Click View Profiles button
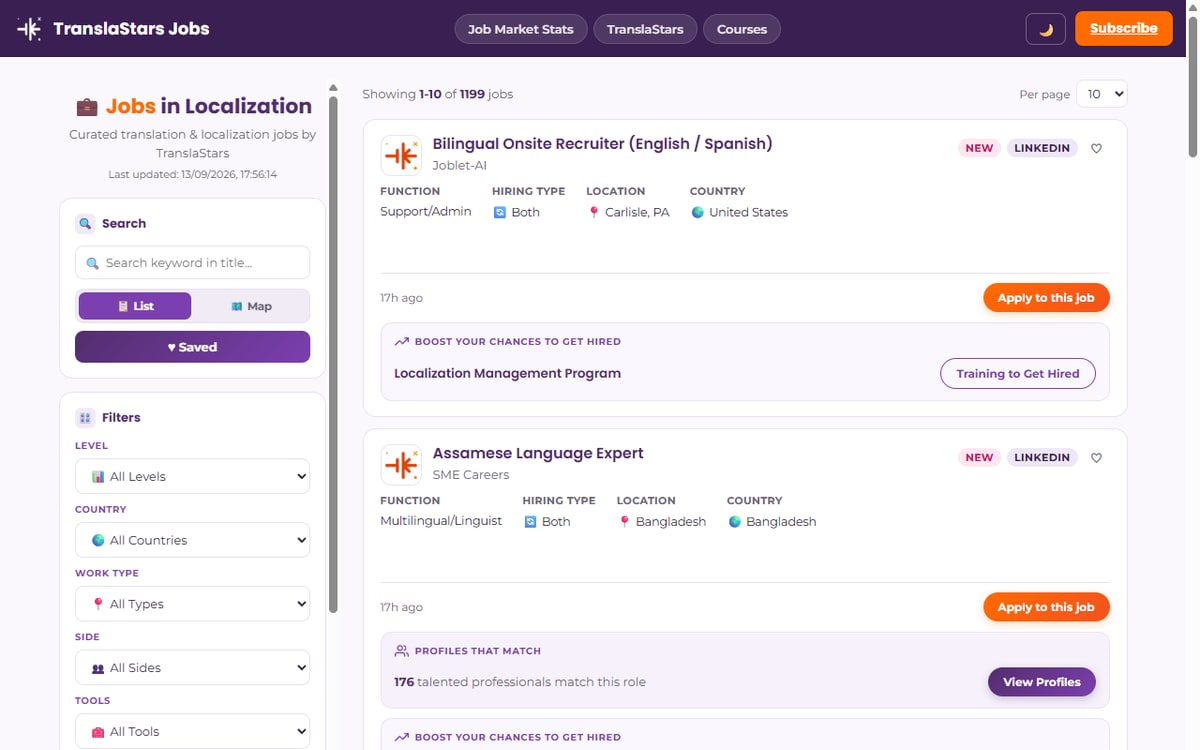Screen dimensions: 1200x750 coord(1042,682)
